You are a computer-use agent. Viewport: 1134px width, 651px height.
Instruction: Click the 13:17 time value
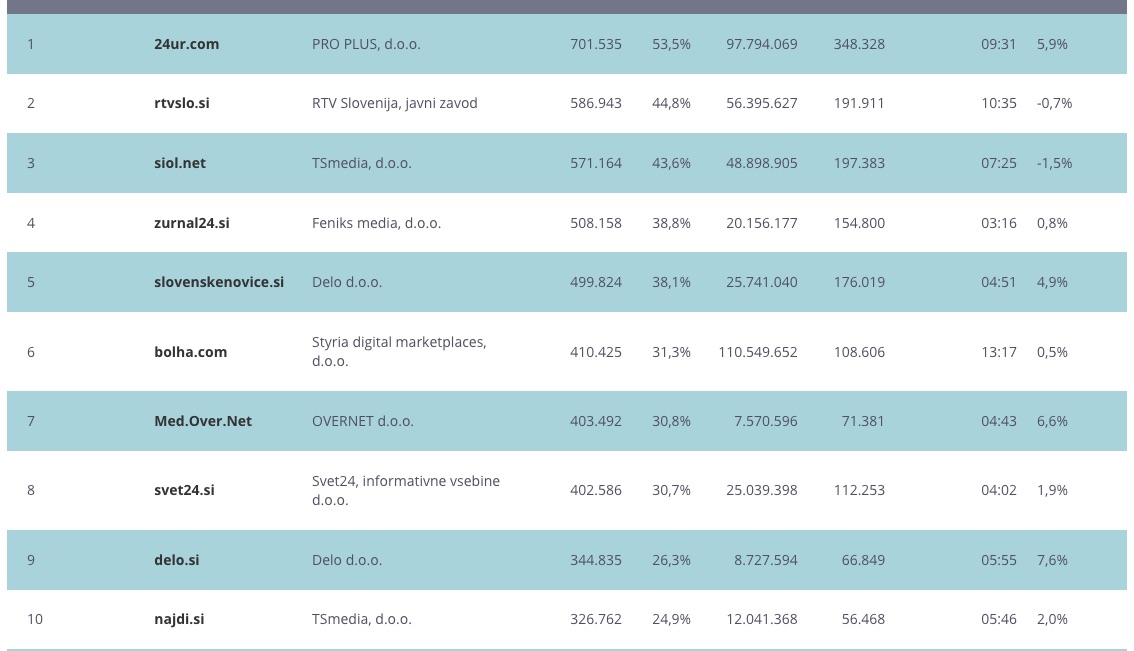point(999,352)
